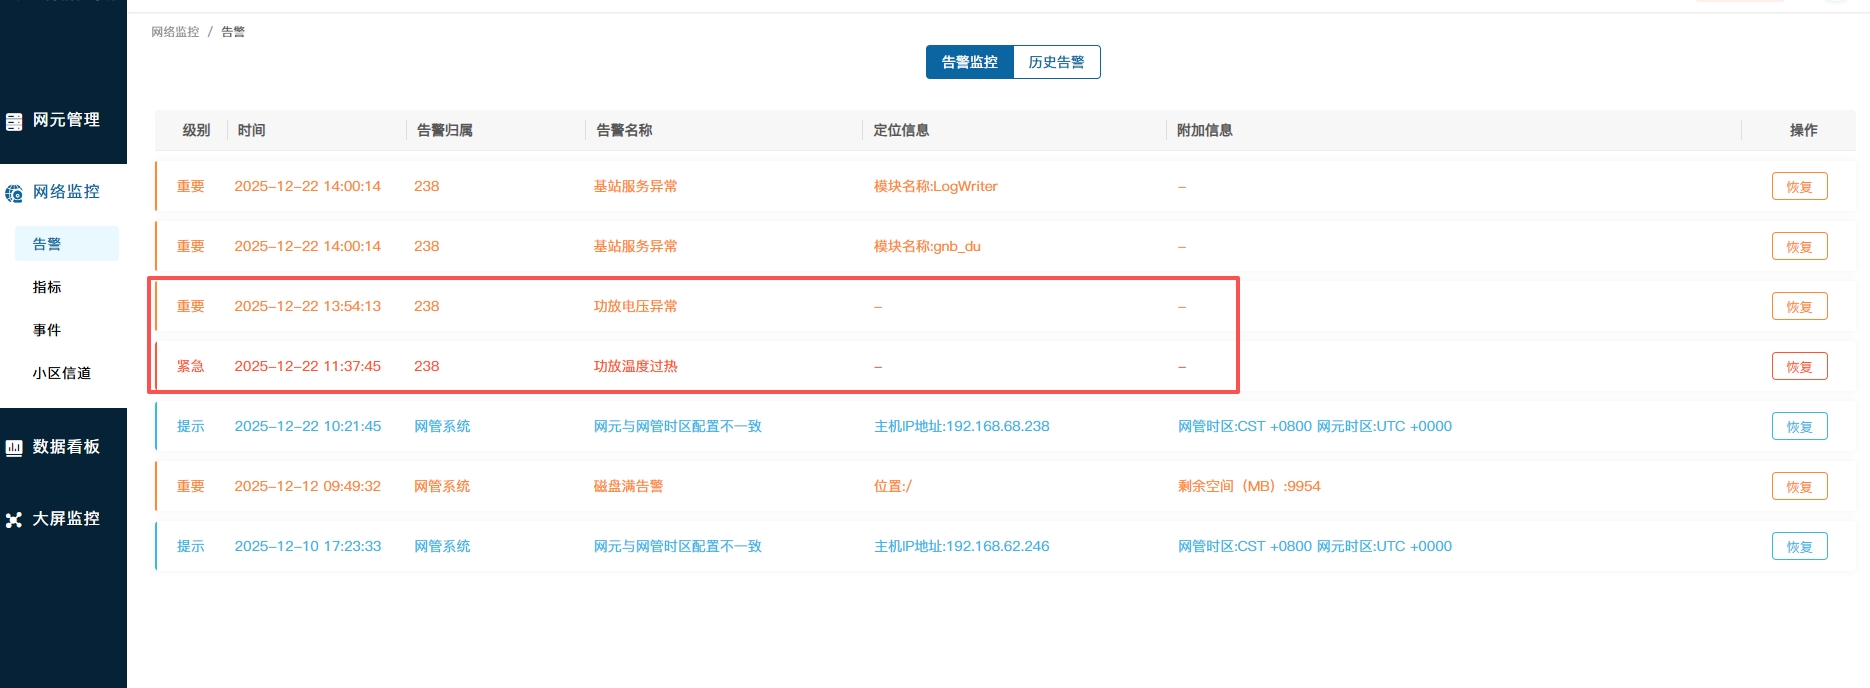Image resolution: width=1870 pixels, height=688 pixels.
Task: Click 恢复 for 功放电压异常 alarm
Action: [1798, 307]
